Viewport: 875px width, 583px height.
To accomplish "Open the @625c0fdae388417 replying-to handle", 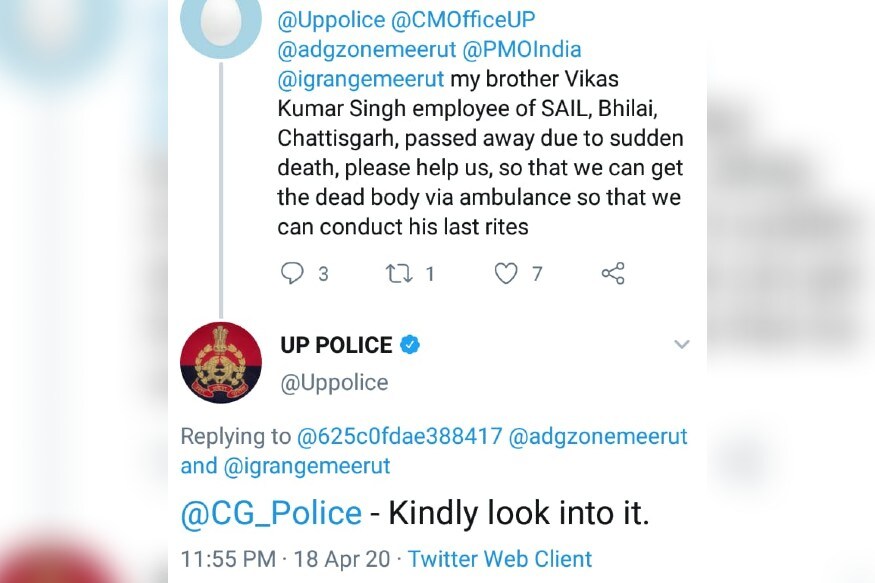I will click(400, 436).
